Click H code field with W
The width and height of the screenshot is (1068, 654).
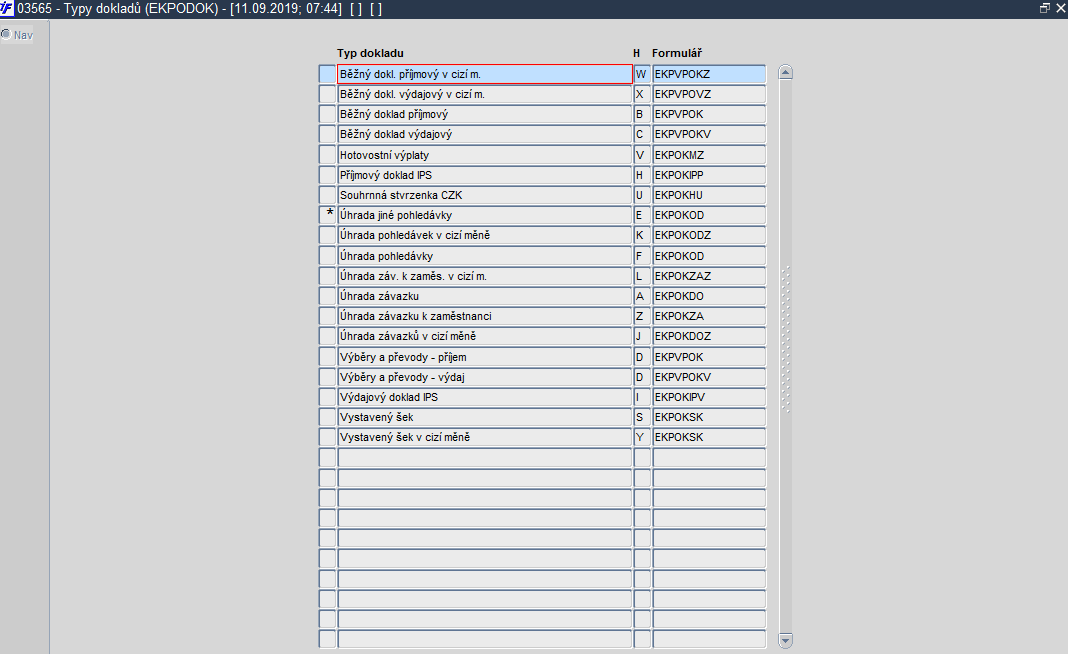(642, 74)
